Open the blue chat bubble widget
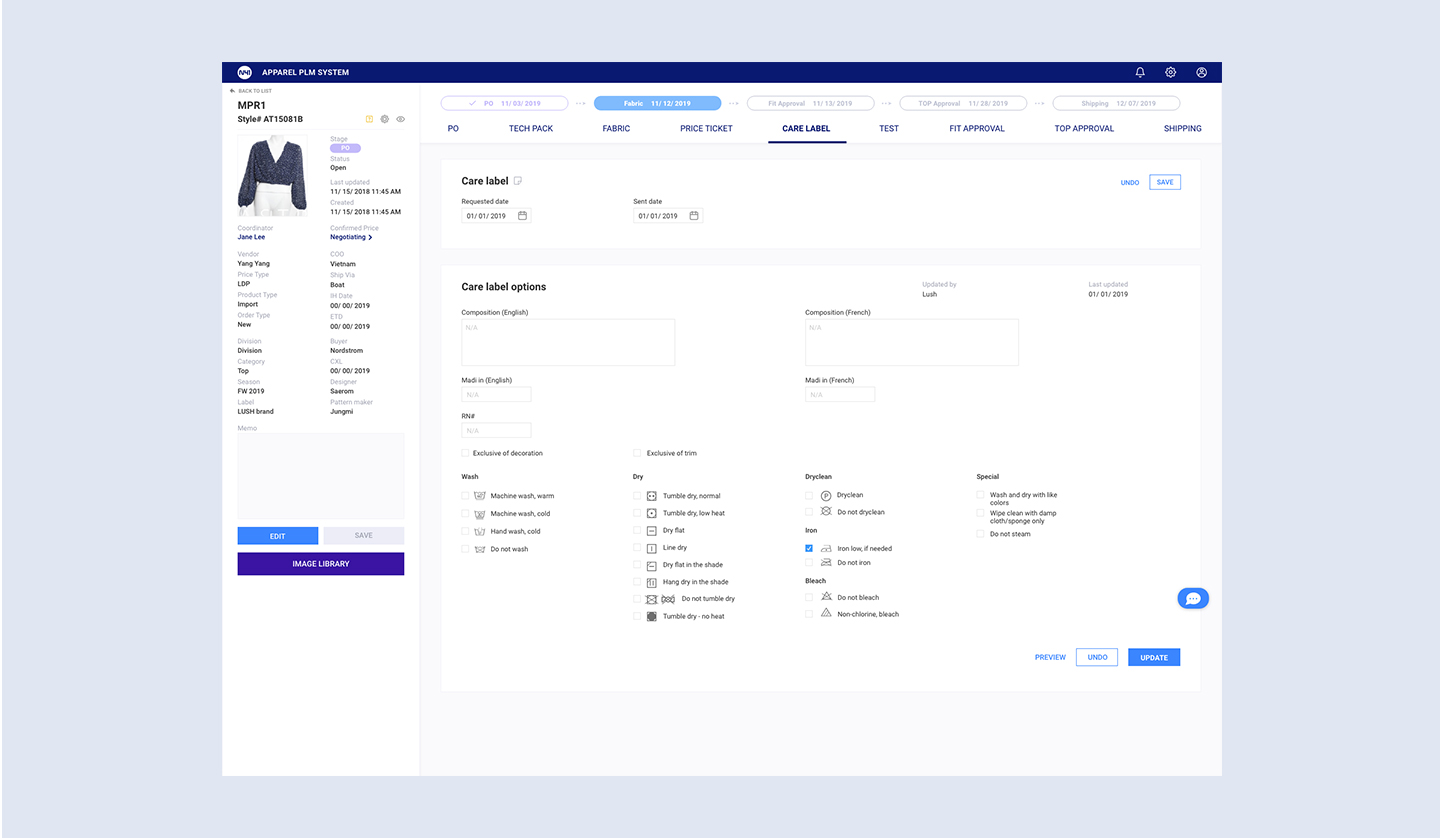The height and width of the screenshot is (838, 1440). pos(1193,599)
